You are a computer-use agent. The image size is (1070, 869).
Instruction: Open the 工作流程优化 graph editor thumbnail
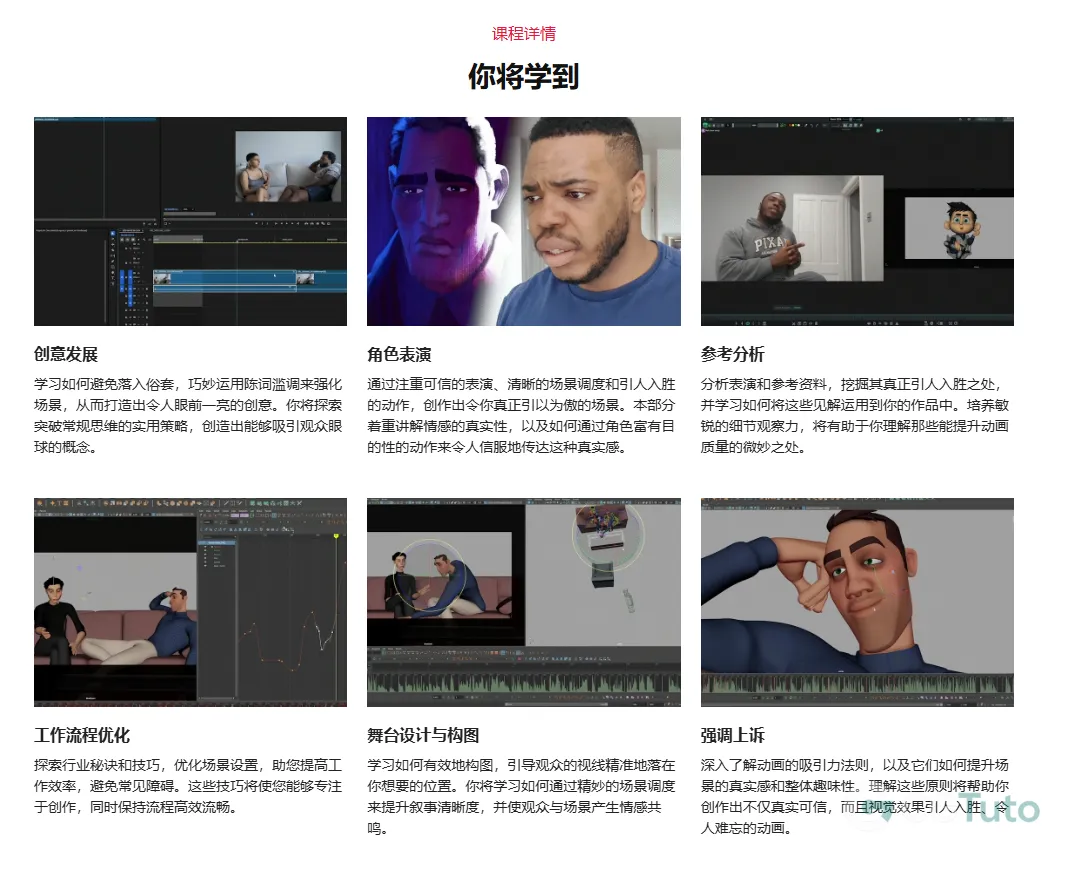190,602
